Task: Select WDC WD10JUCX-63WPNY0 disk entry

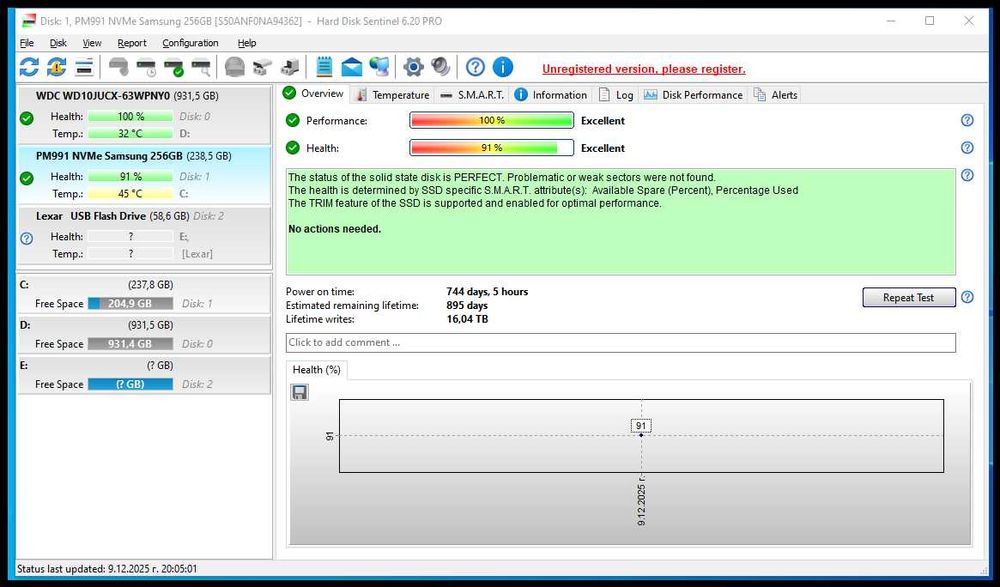Action: 144,114
